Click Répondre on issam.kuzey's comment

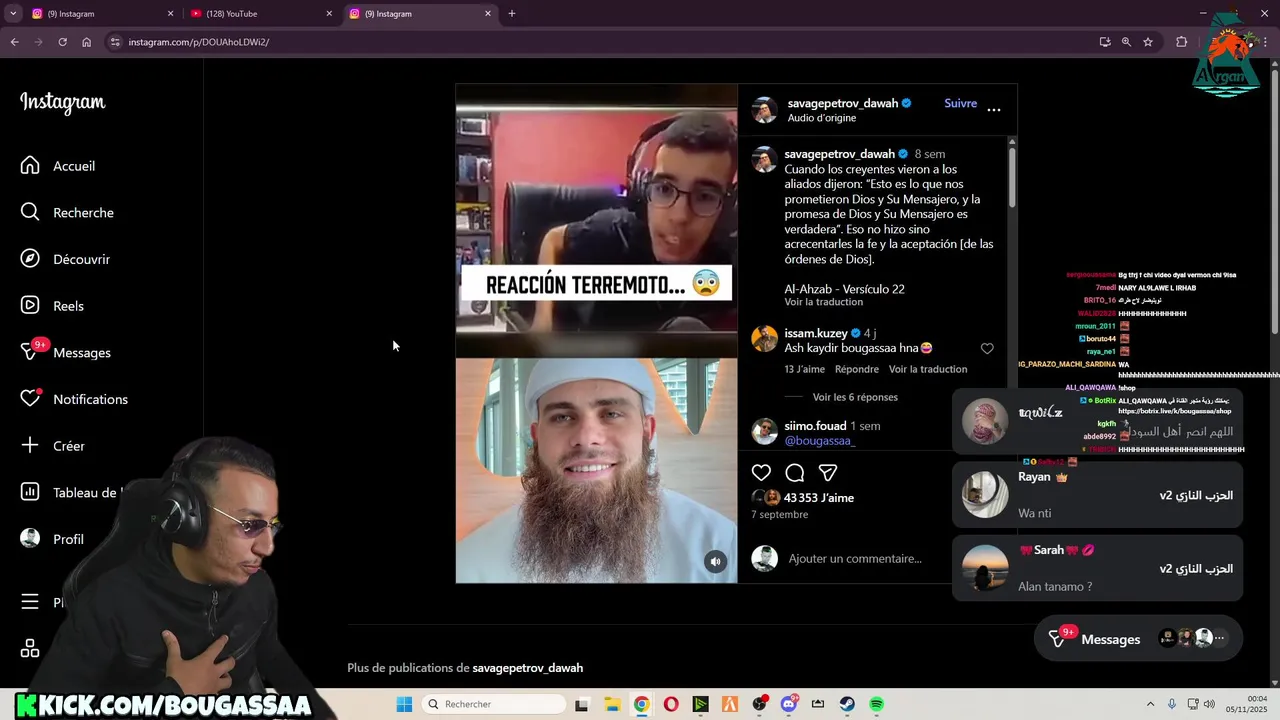click(x=857, y=369)
